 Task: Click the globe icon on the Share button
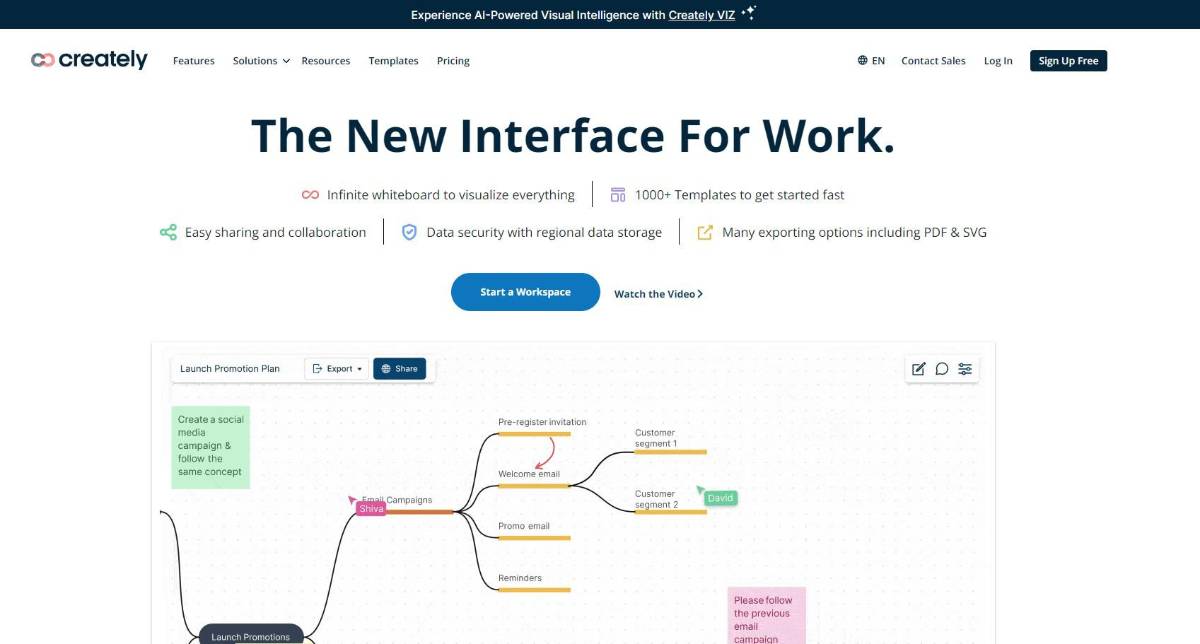[387, 368]
